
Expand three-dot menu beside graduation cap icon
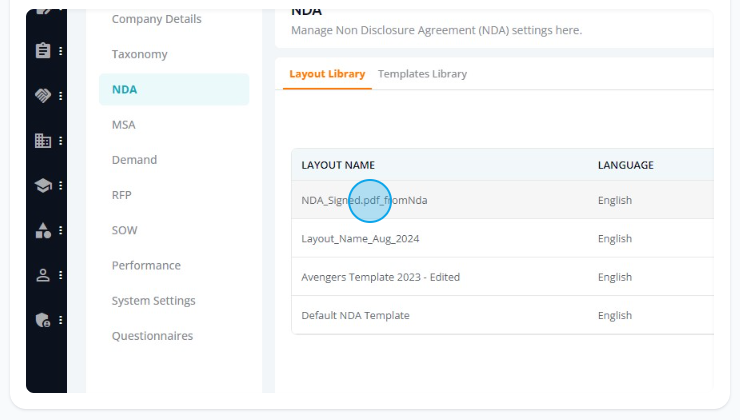coord(60,185)
